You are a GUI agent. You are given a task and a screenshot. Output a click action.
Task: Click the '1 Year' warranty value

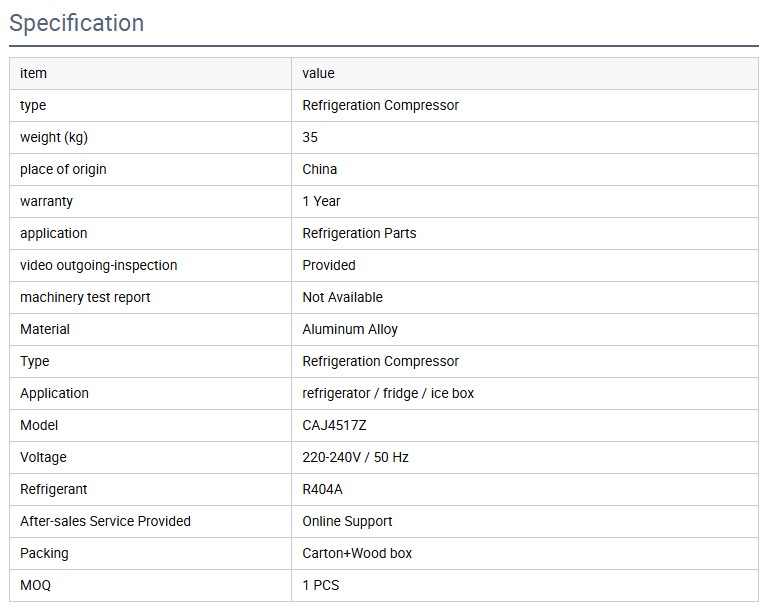pos(321,201)
